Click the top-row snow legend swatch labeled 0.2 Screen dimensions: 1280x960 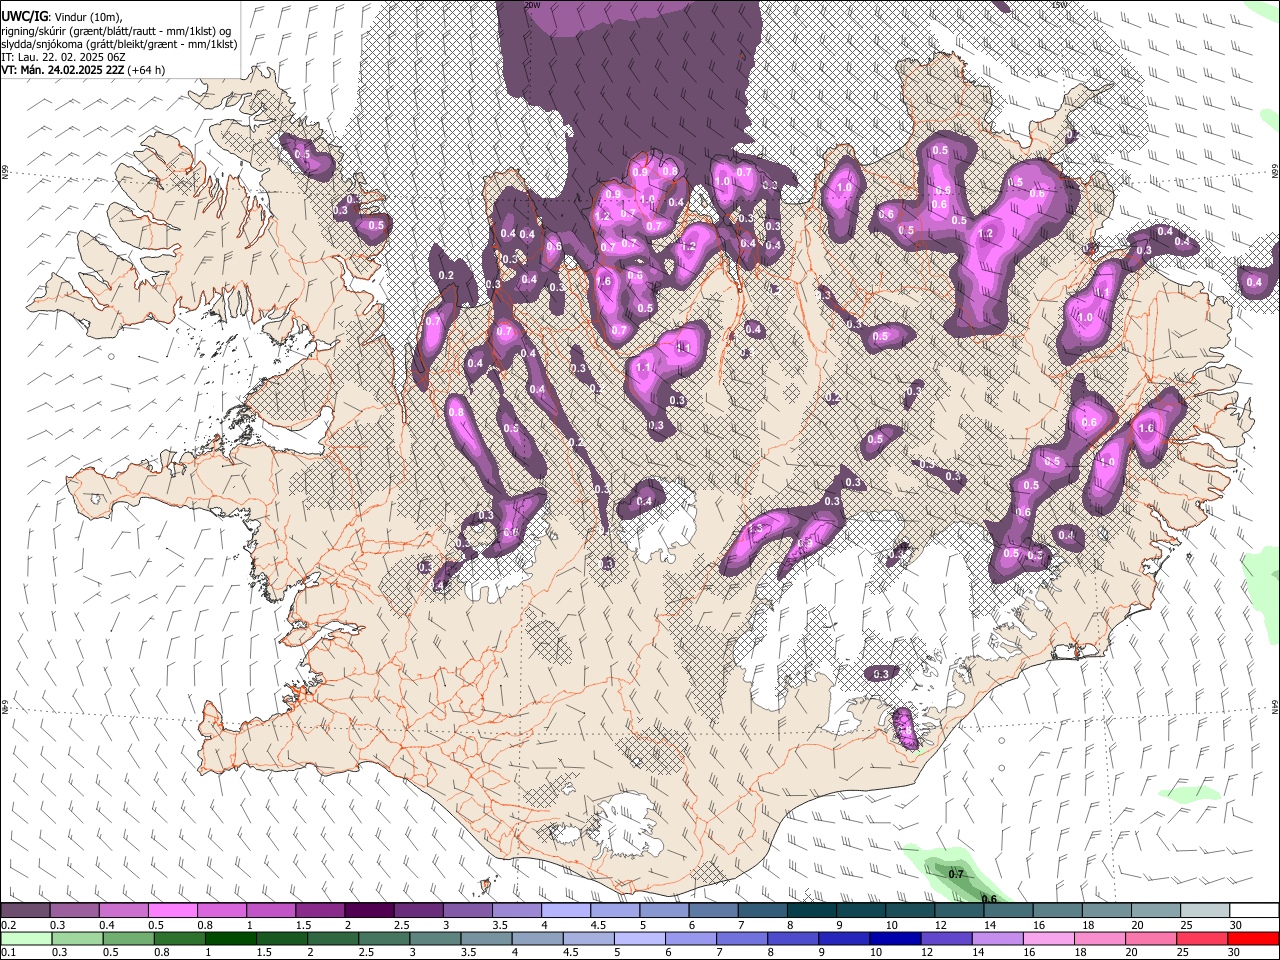pyautogui.click(x=26, y=911)
